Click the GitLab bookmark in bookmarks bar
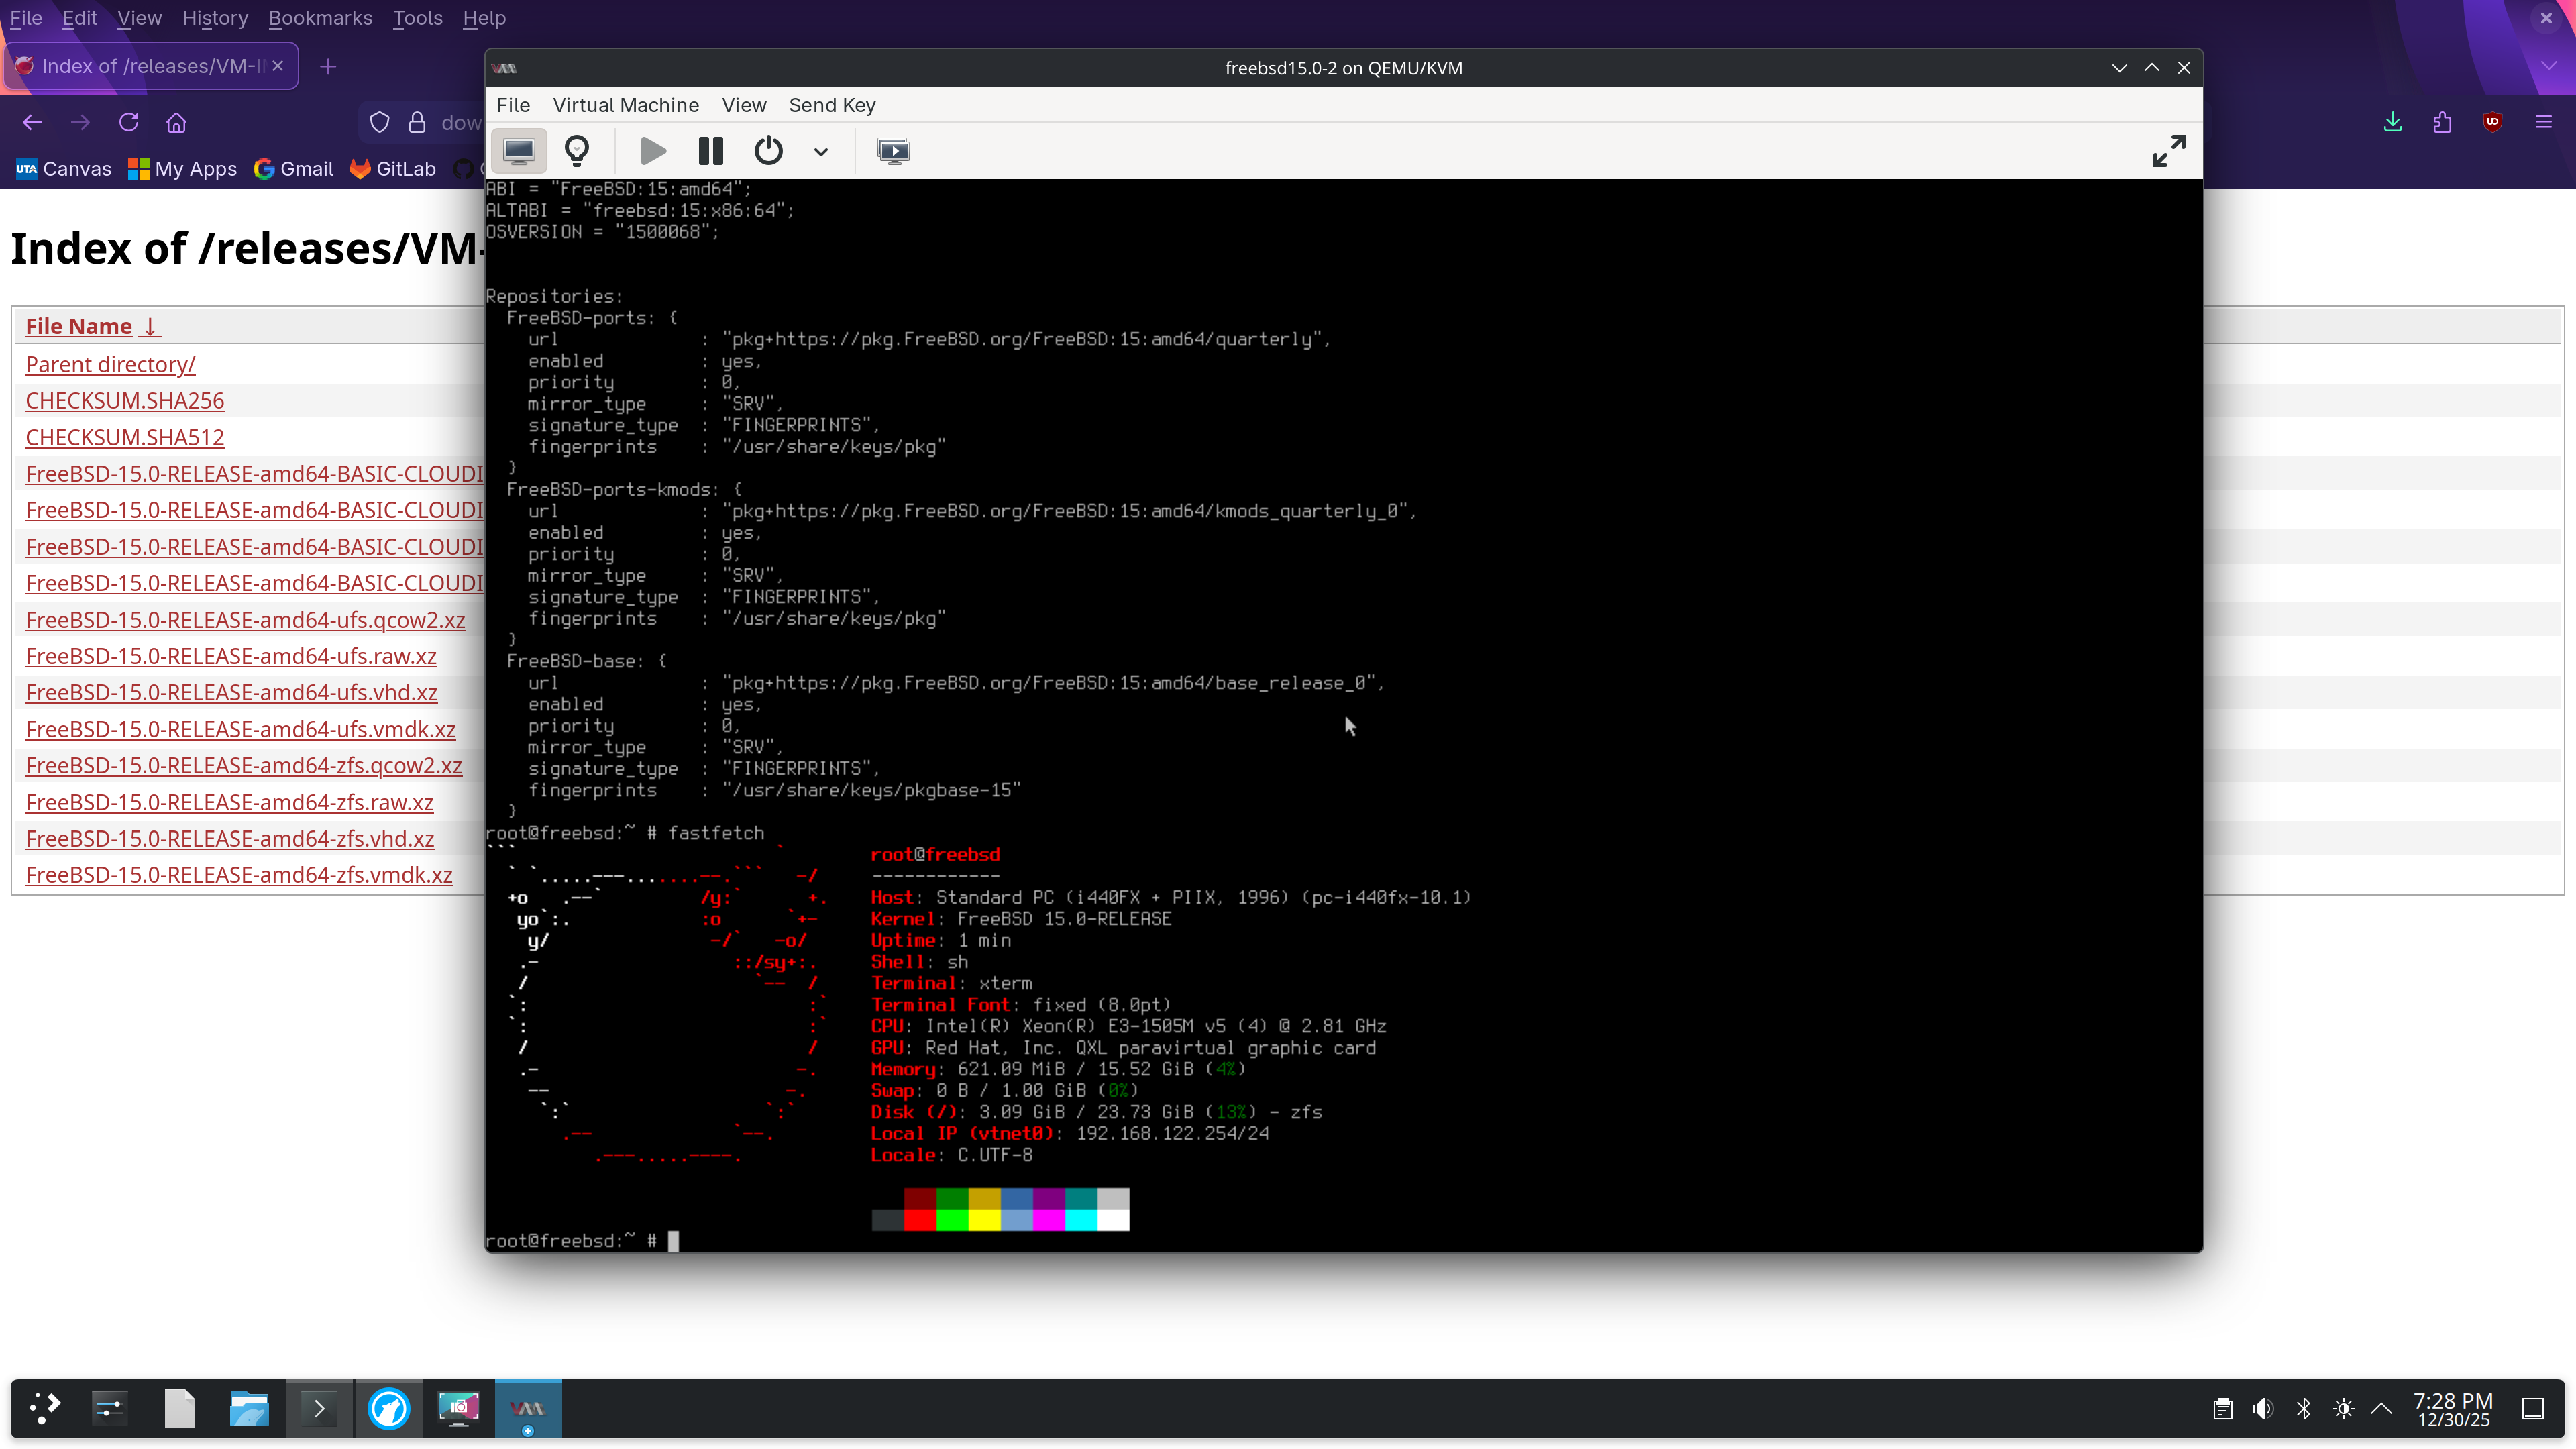The height and width of the screenshot is (1449, 2576). tap(392, 169)
